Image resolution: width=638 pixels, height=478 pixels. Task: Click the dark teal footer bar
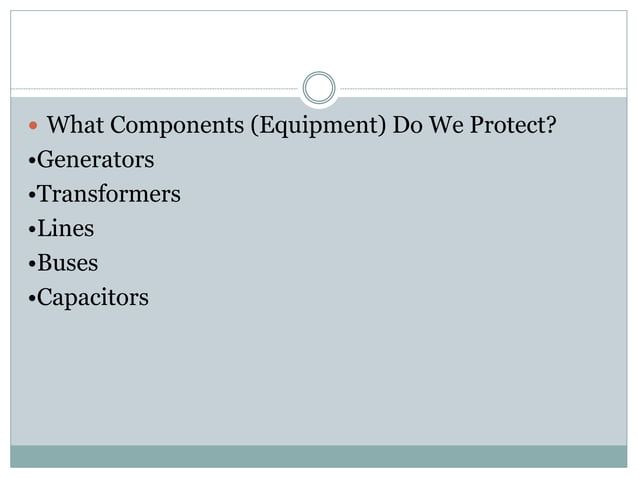coord(319,456)
